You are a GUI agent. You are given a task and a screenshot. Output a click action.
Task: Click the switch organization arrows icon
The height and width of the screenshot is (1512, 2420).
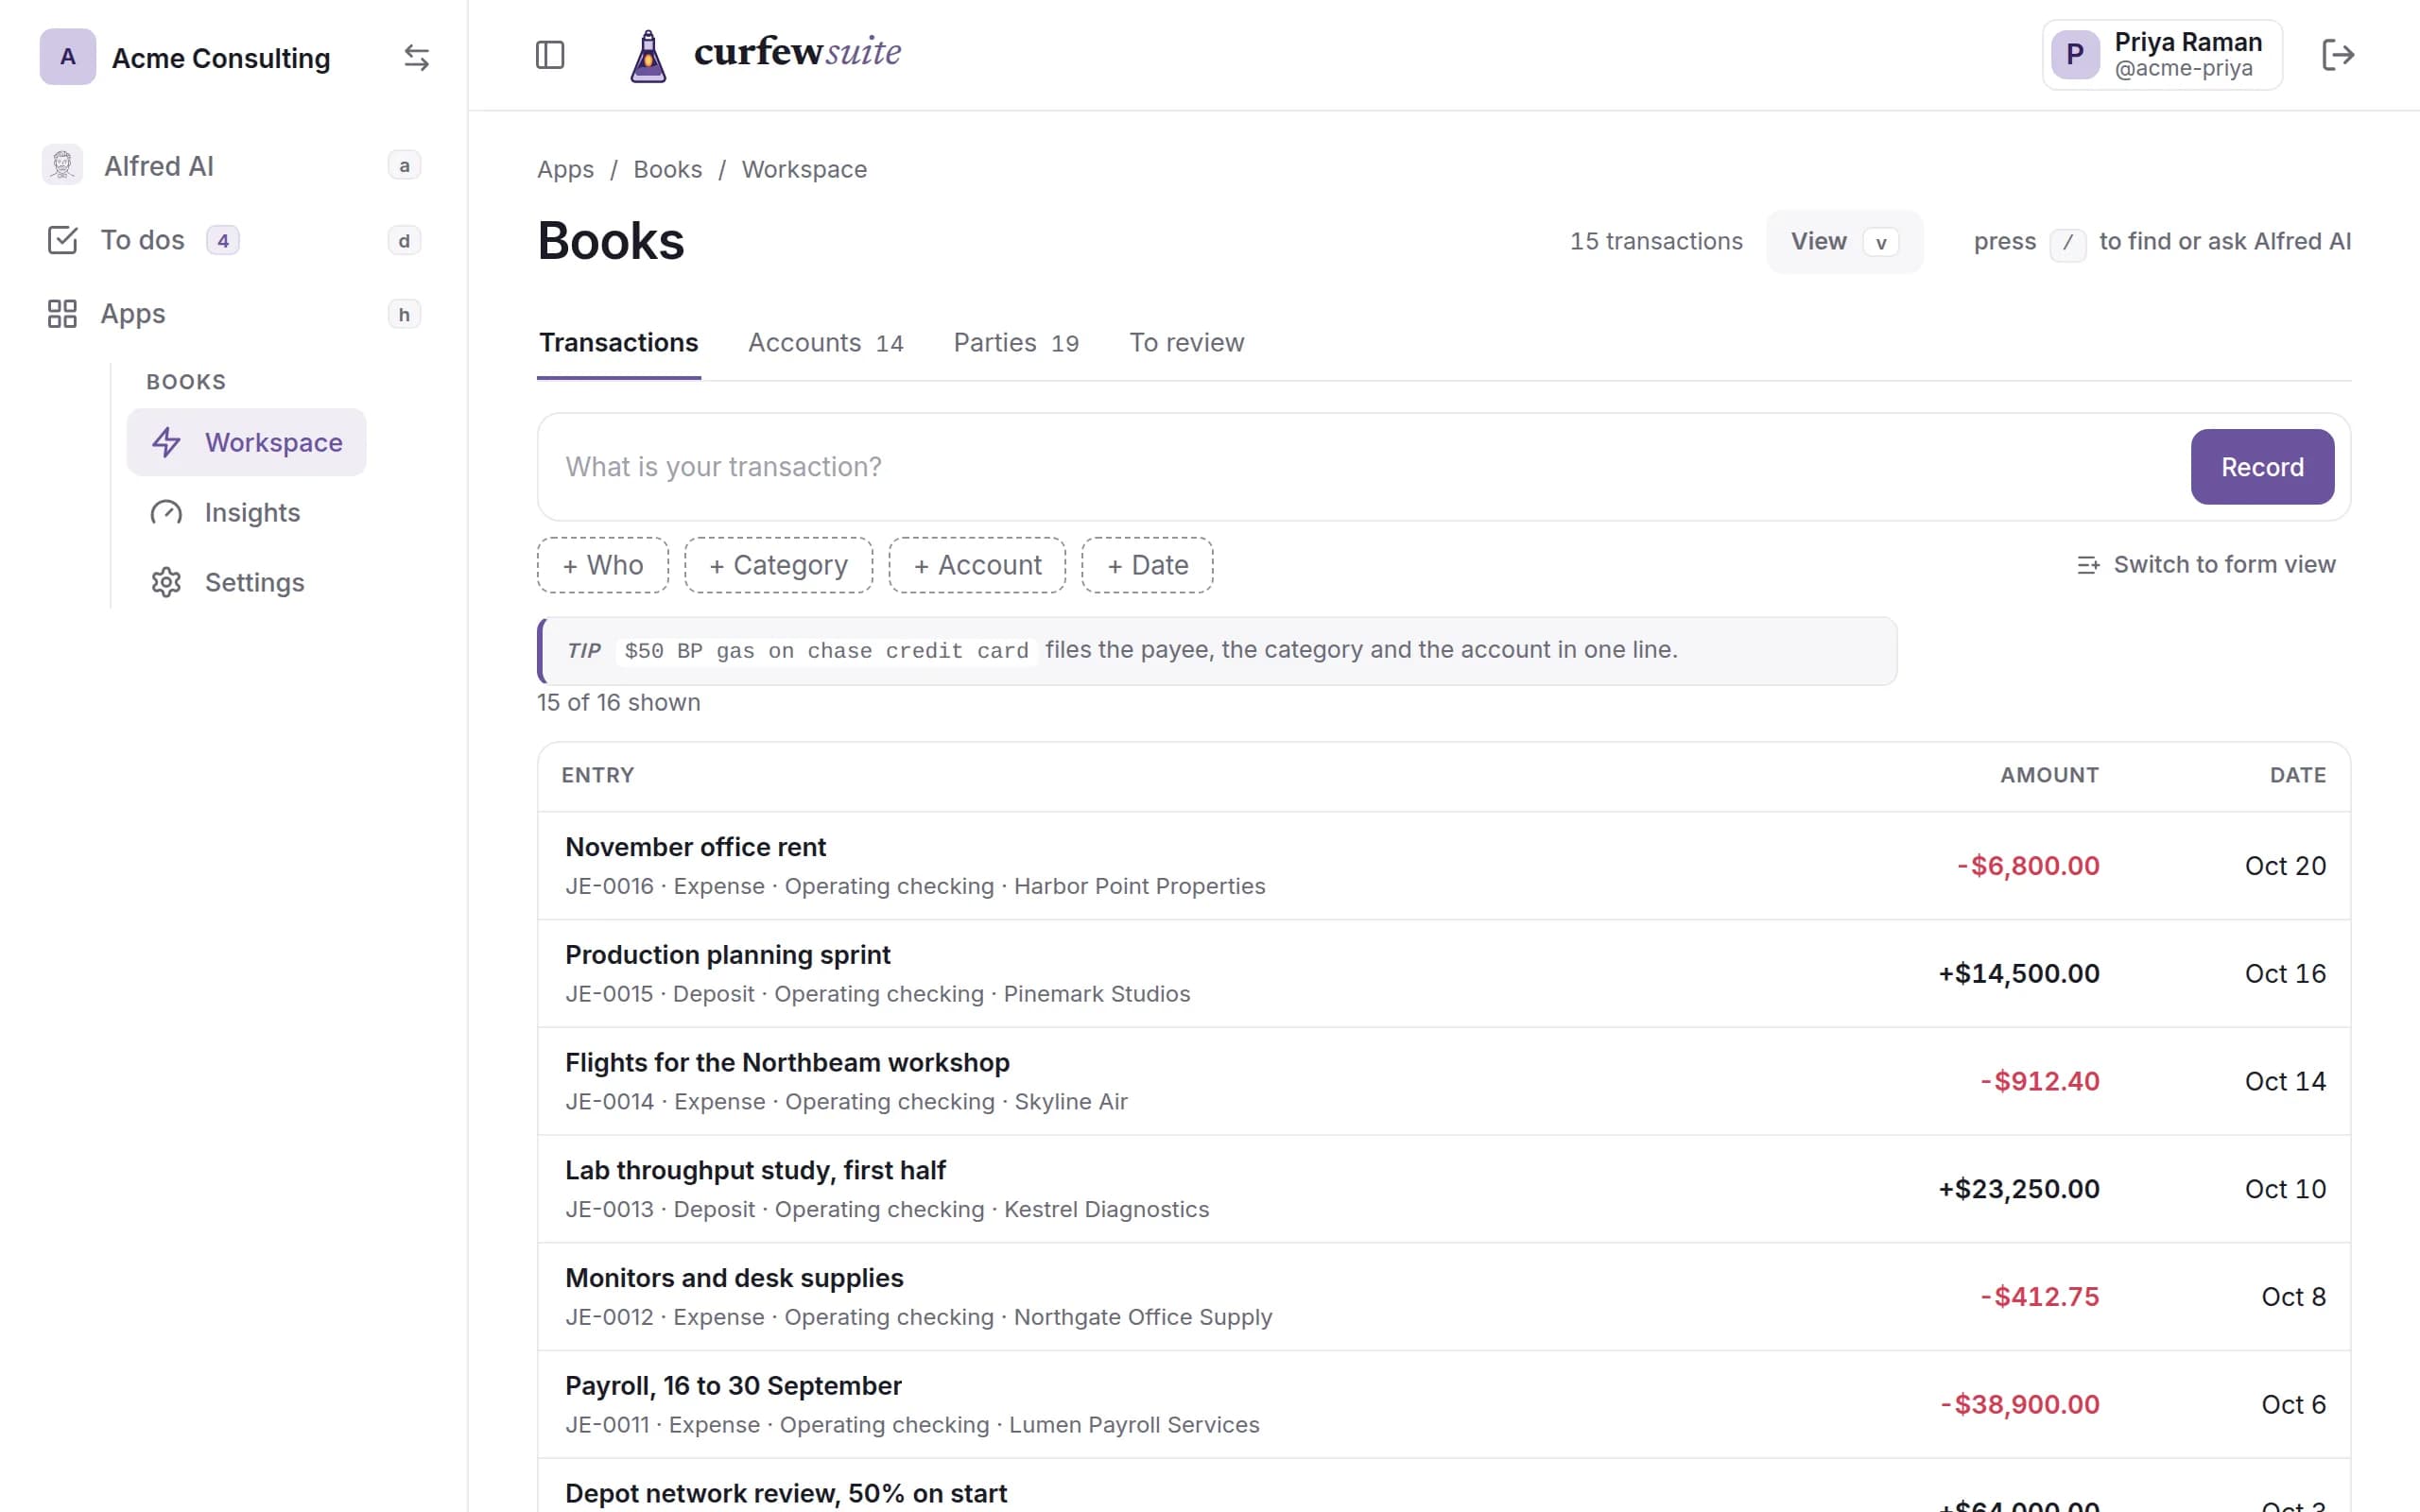click(416, 58)
